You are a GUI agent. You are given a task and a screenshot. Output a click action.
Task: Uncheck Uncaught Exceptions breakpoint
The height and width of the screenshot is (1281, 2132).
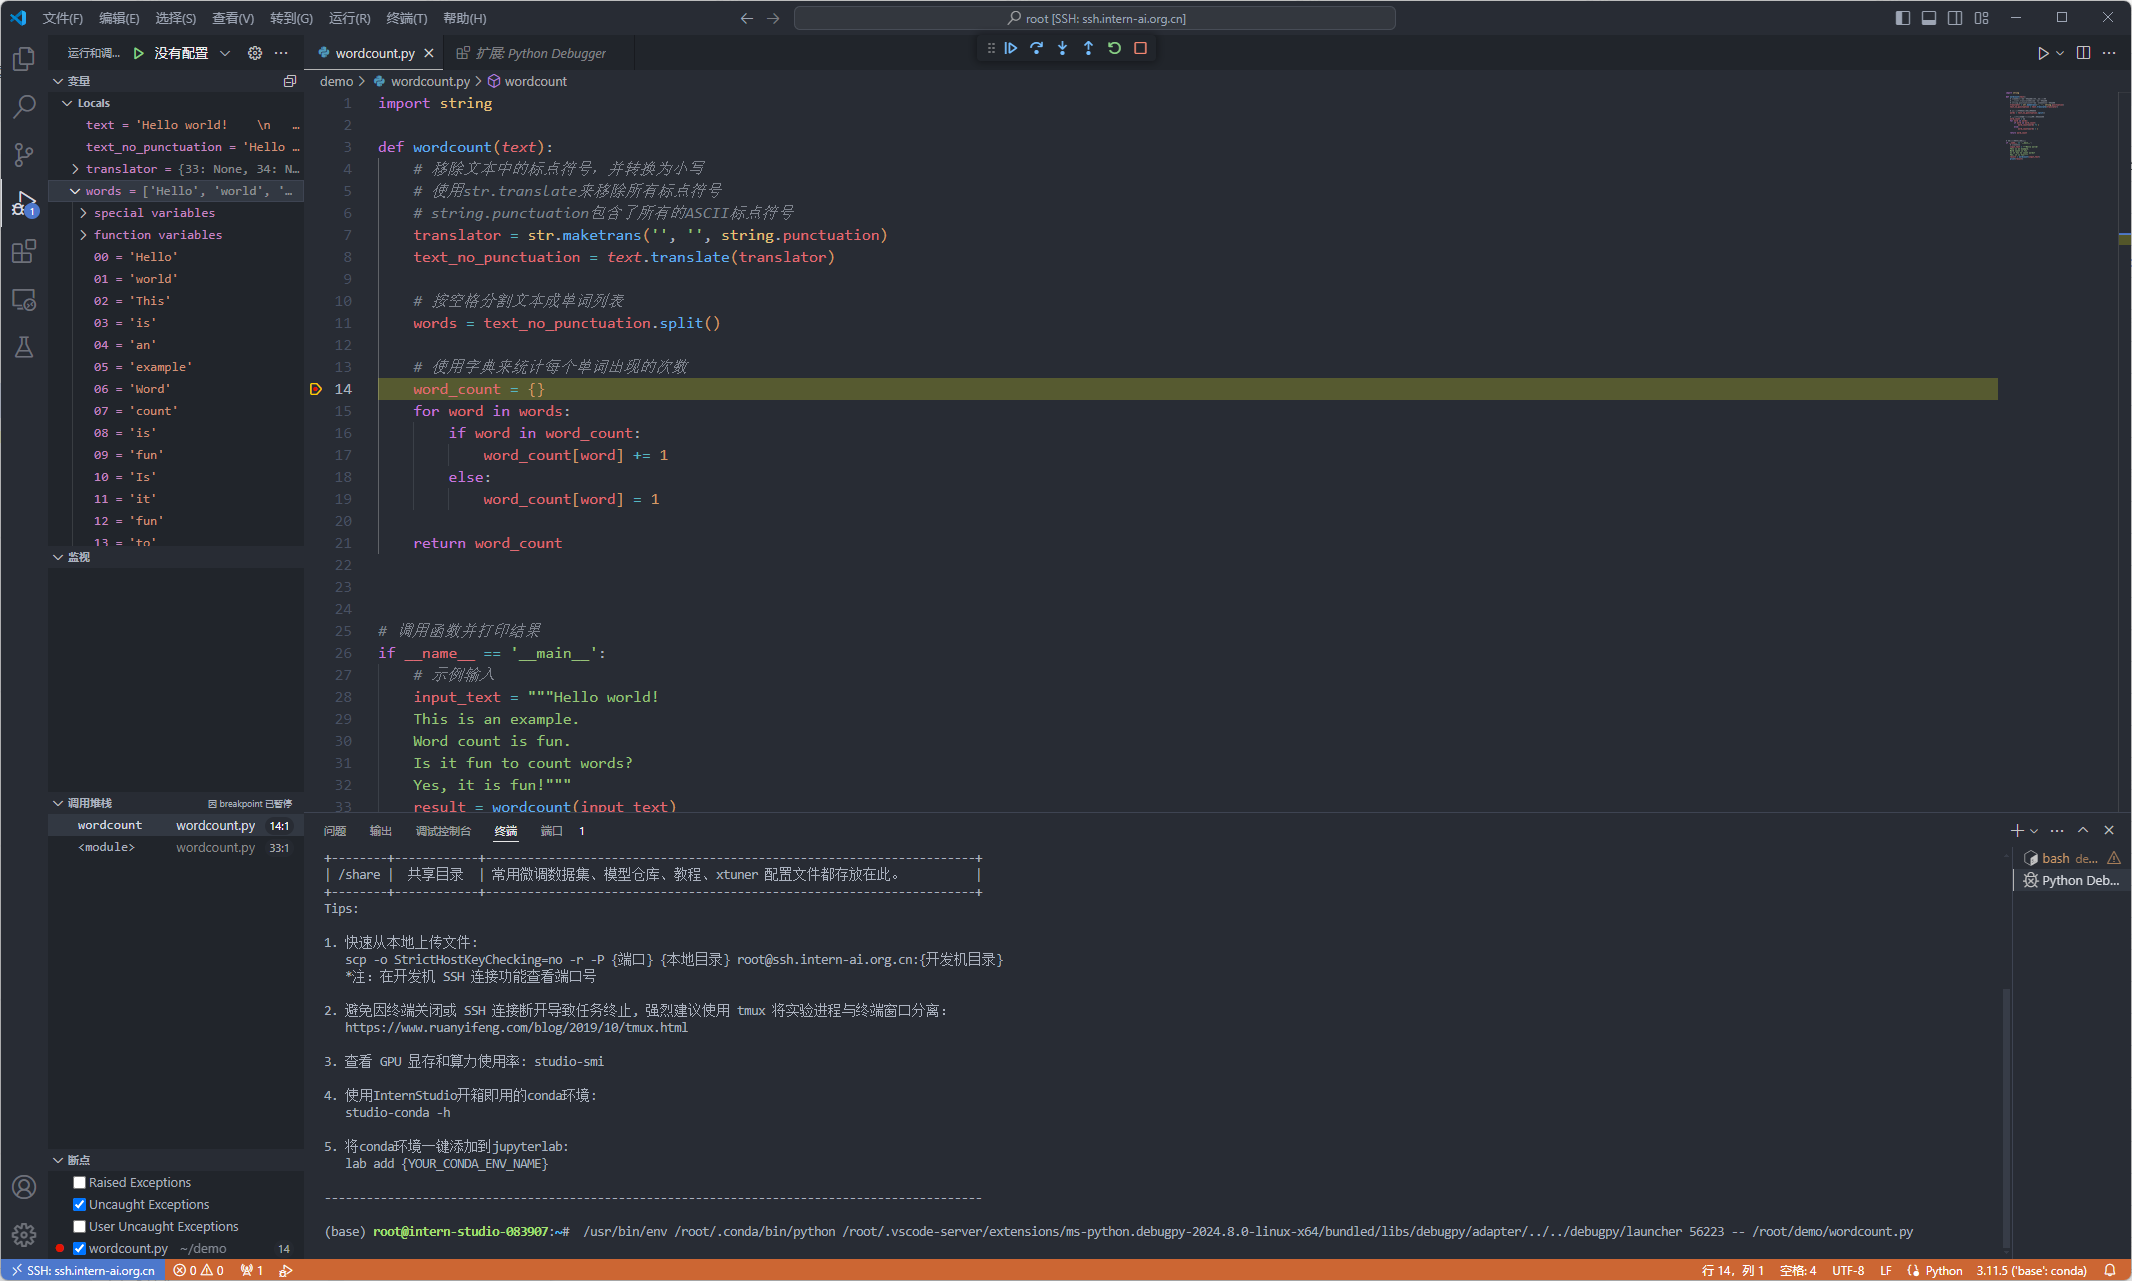[x=80, y=1204]
